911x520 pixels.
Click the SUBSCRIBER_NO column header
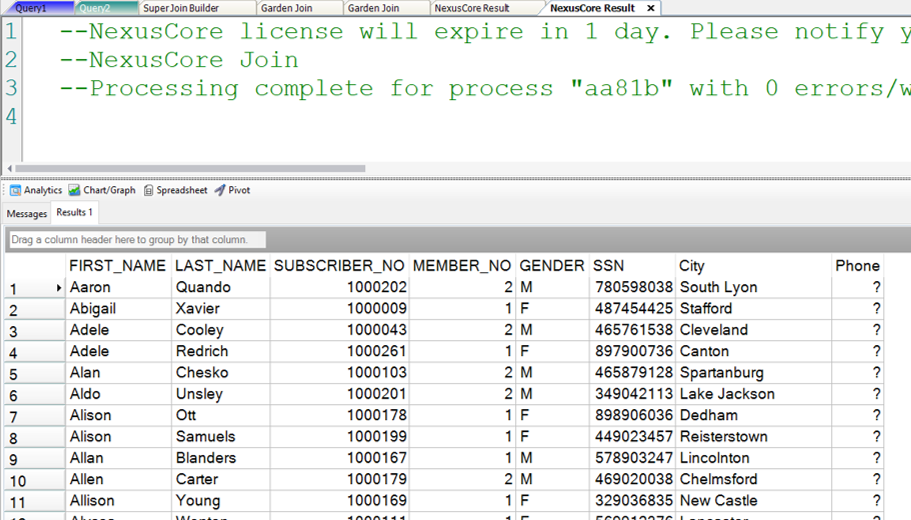tap(339, 266)
